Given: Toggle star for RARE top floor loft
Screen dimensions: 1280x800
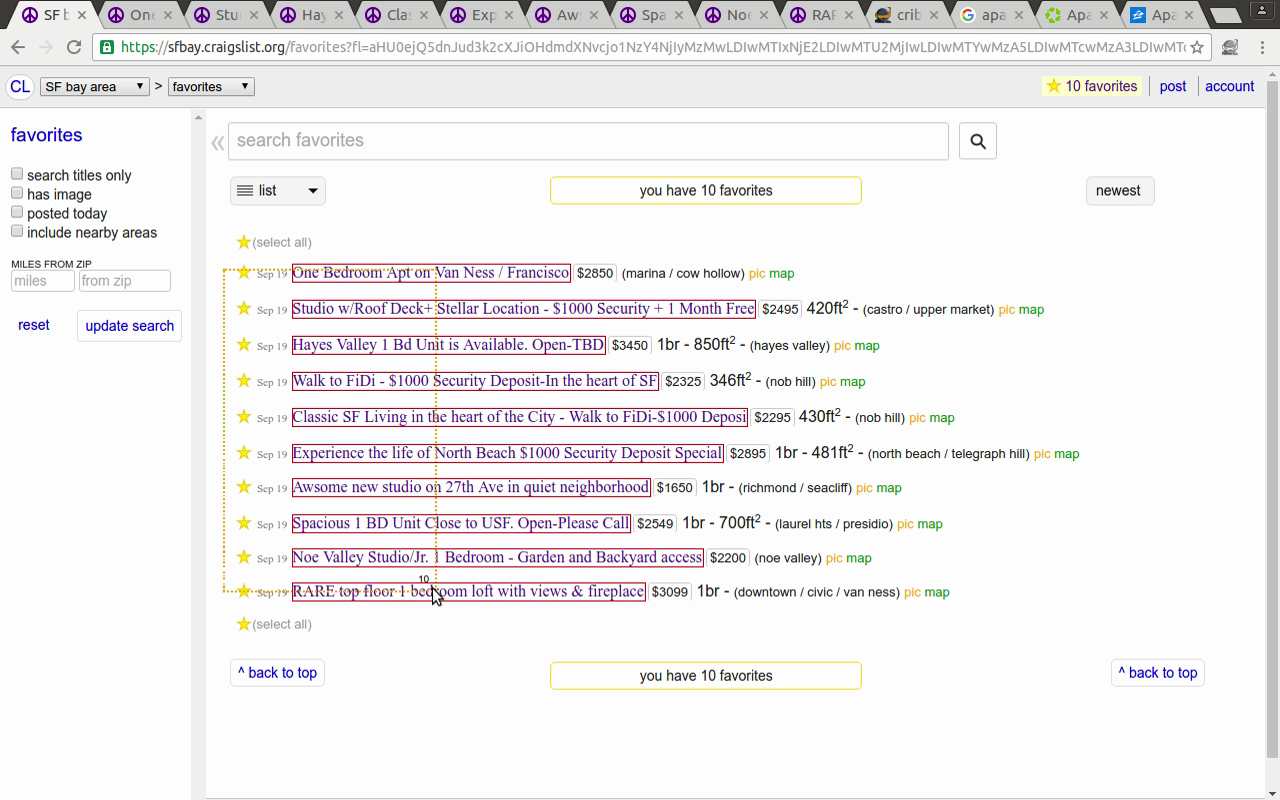Looking at the screenshot, I should (x=244, y=592).
